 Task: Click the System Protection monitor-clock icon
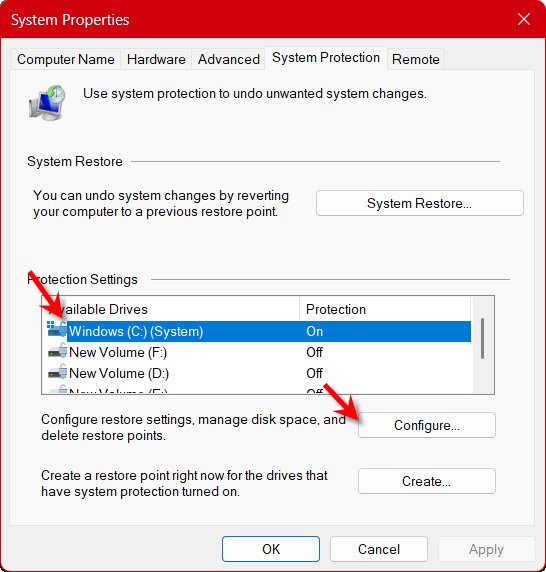coord(47,103)
